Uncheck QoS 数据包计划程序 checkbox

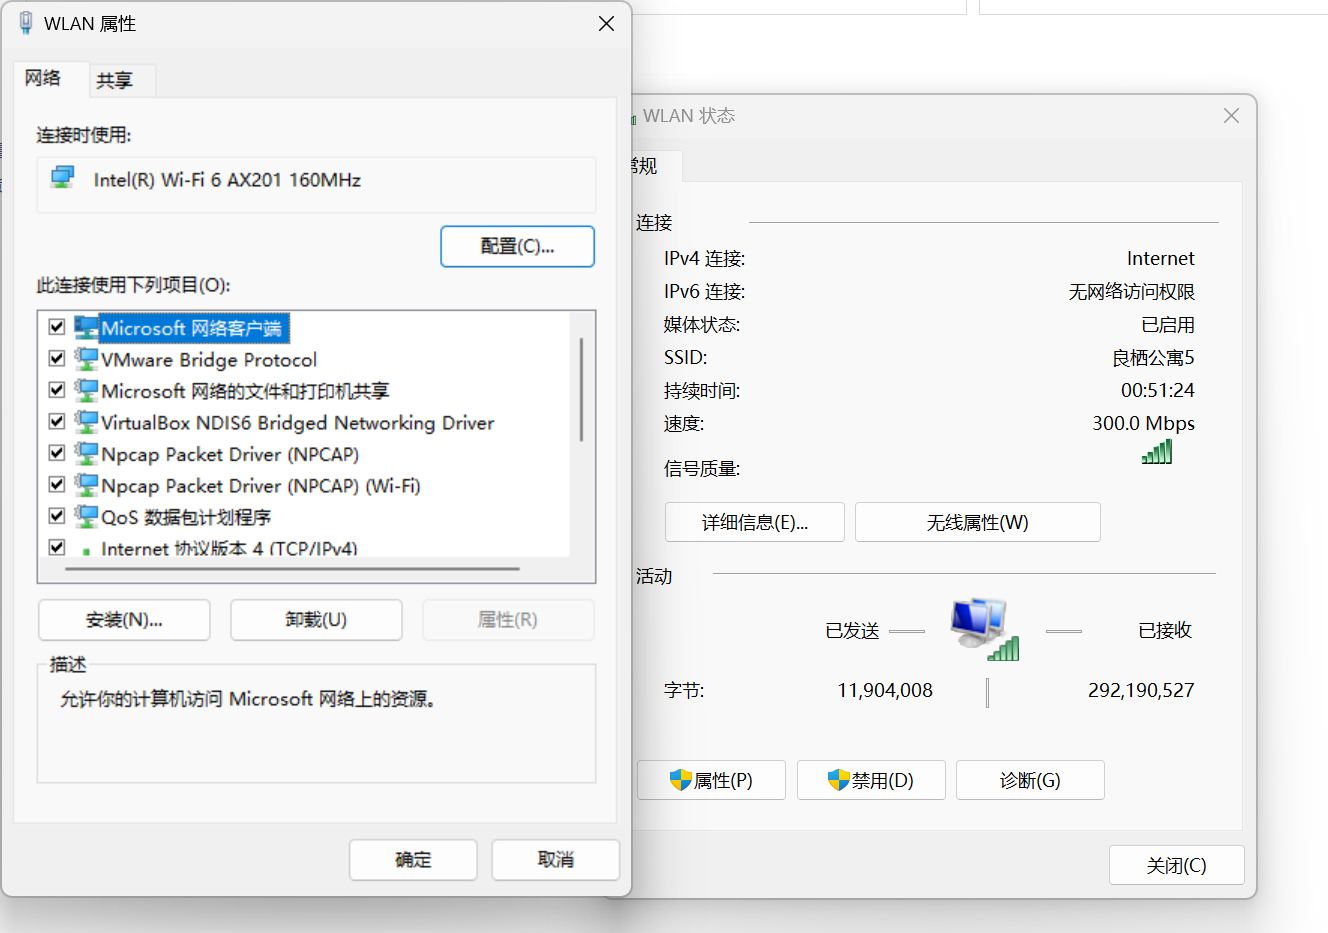[57, 516]
